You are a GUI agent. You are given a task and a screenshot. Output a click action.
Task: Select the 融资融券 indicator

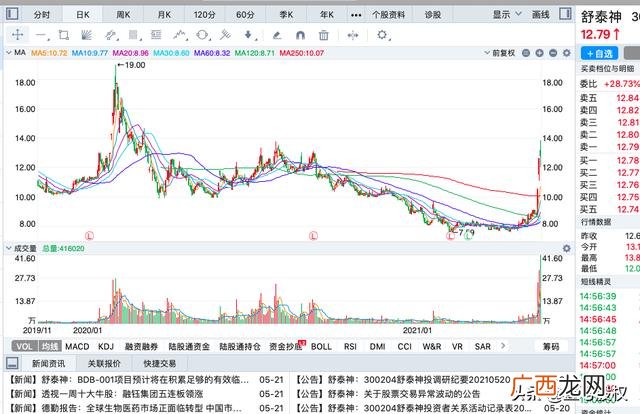click(x=141, y=347)
